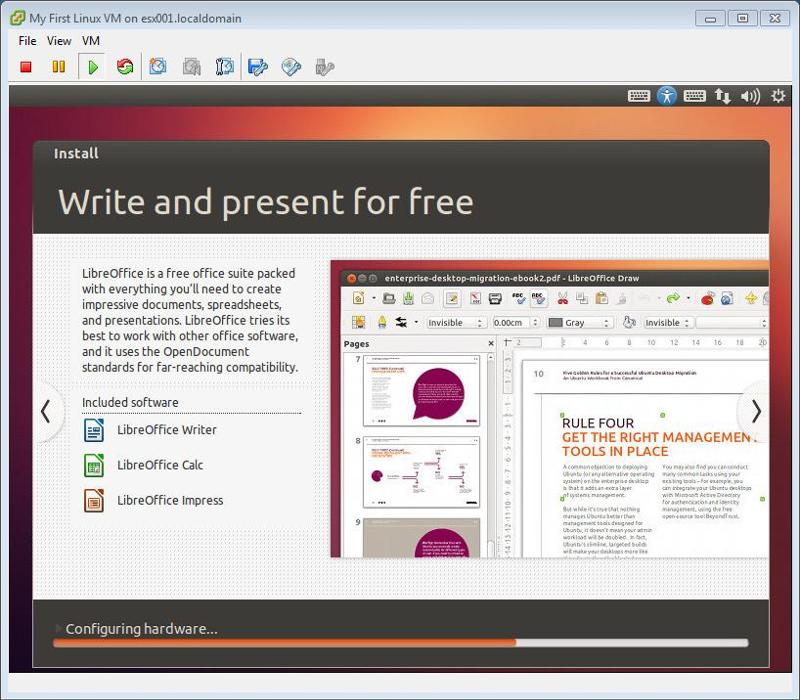Click the LibreOffice Writer icon

pyautogui.click(x=94, y=430)
